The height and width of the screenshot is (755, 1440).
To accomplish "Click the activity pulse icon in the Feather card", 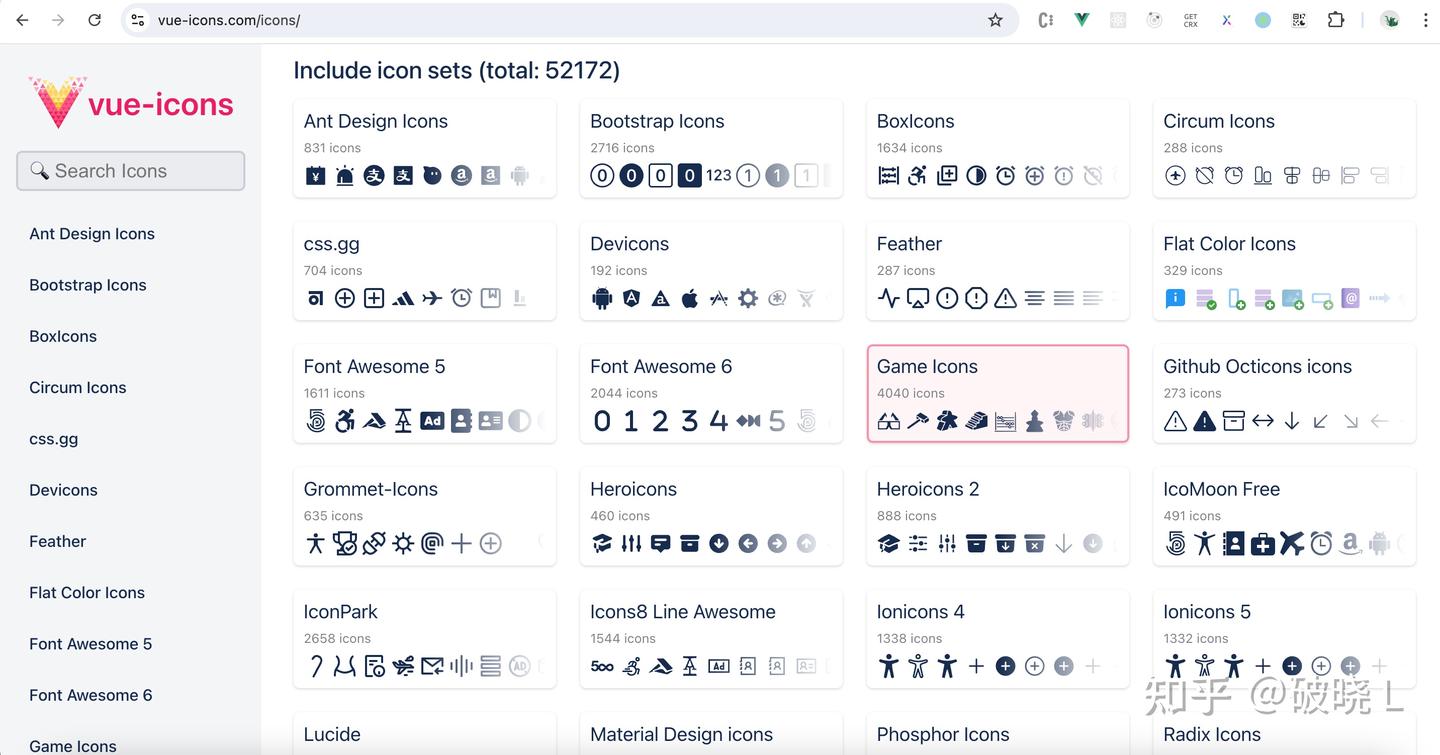I will (x=888, y=298).
